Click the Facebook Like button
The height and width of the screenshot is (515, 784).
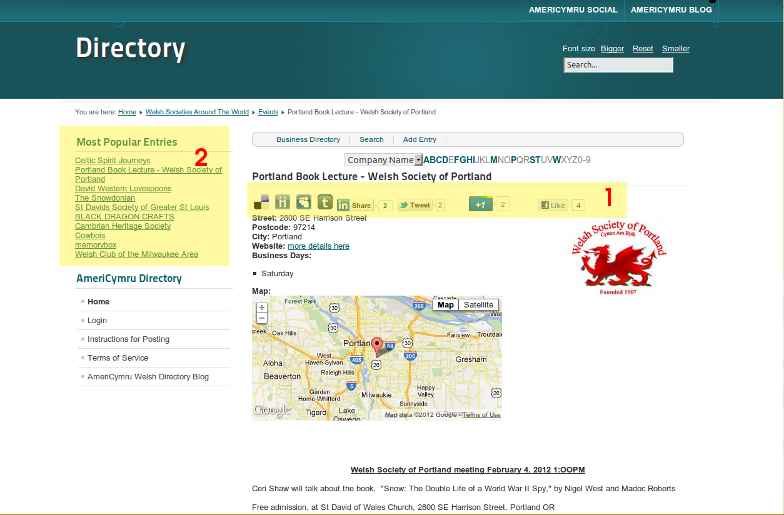(x=553, y=205)
